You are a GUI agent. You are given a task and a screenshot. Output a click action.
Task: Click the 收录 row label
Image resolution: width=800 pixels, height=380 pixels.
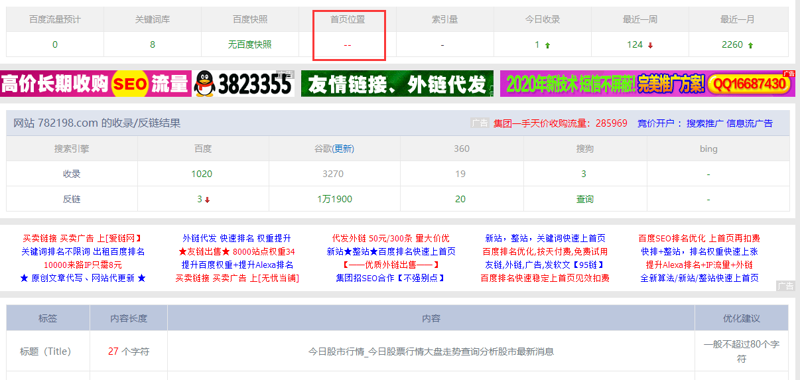pyautogui.click(x=71, y=174)
